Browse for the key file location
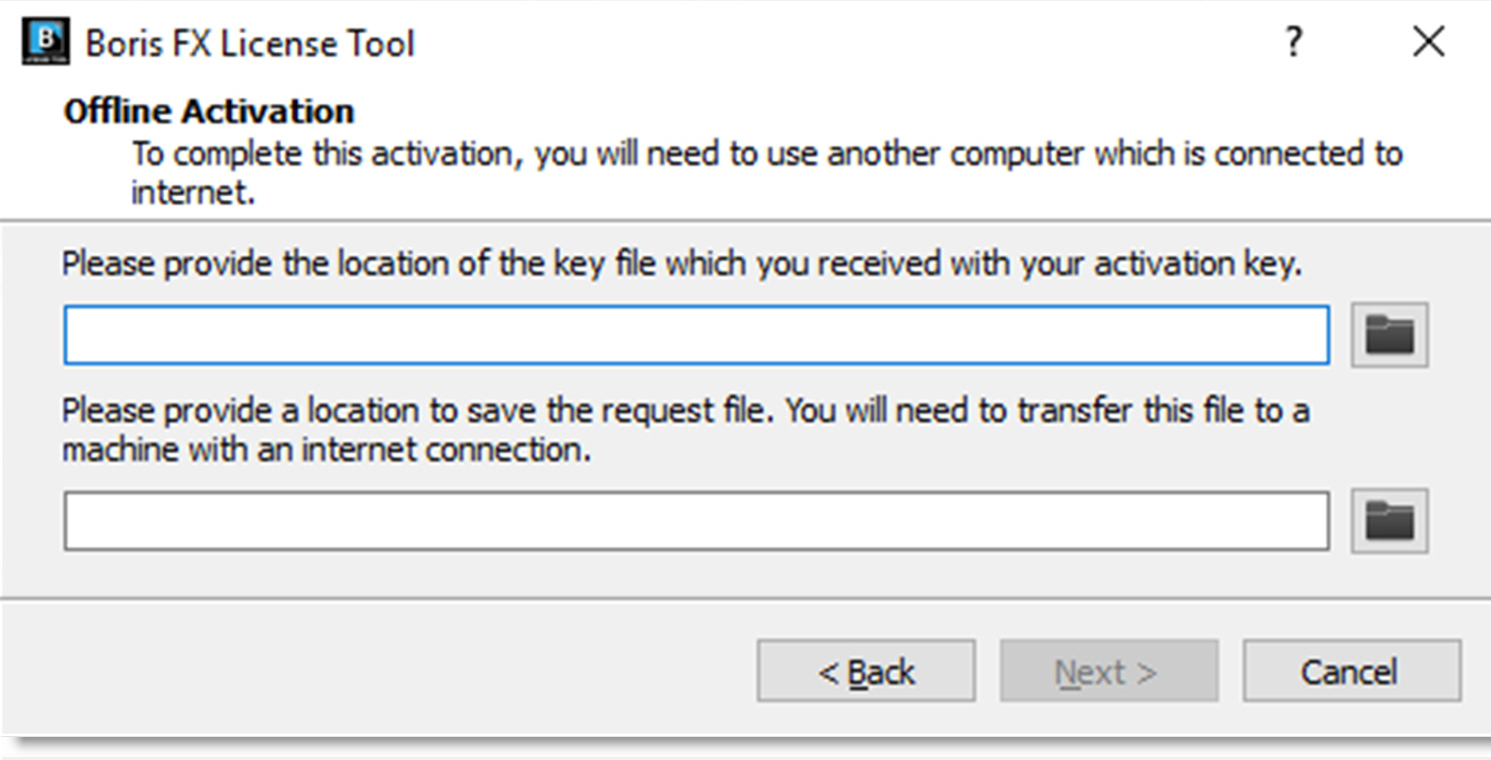Image resolution: width=1491 pixels, height=760 pixels. pos(1389,334)
